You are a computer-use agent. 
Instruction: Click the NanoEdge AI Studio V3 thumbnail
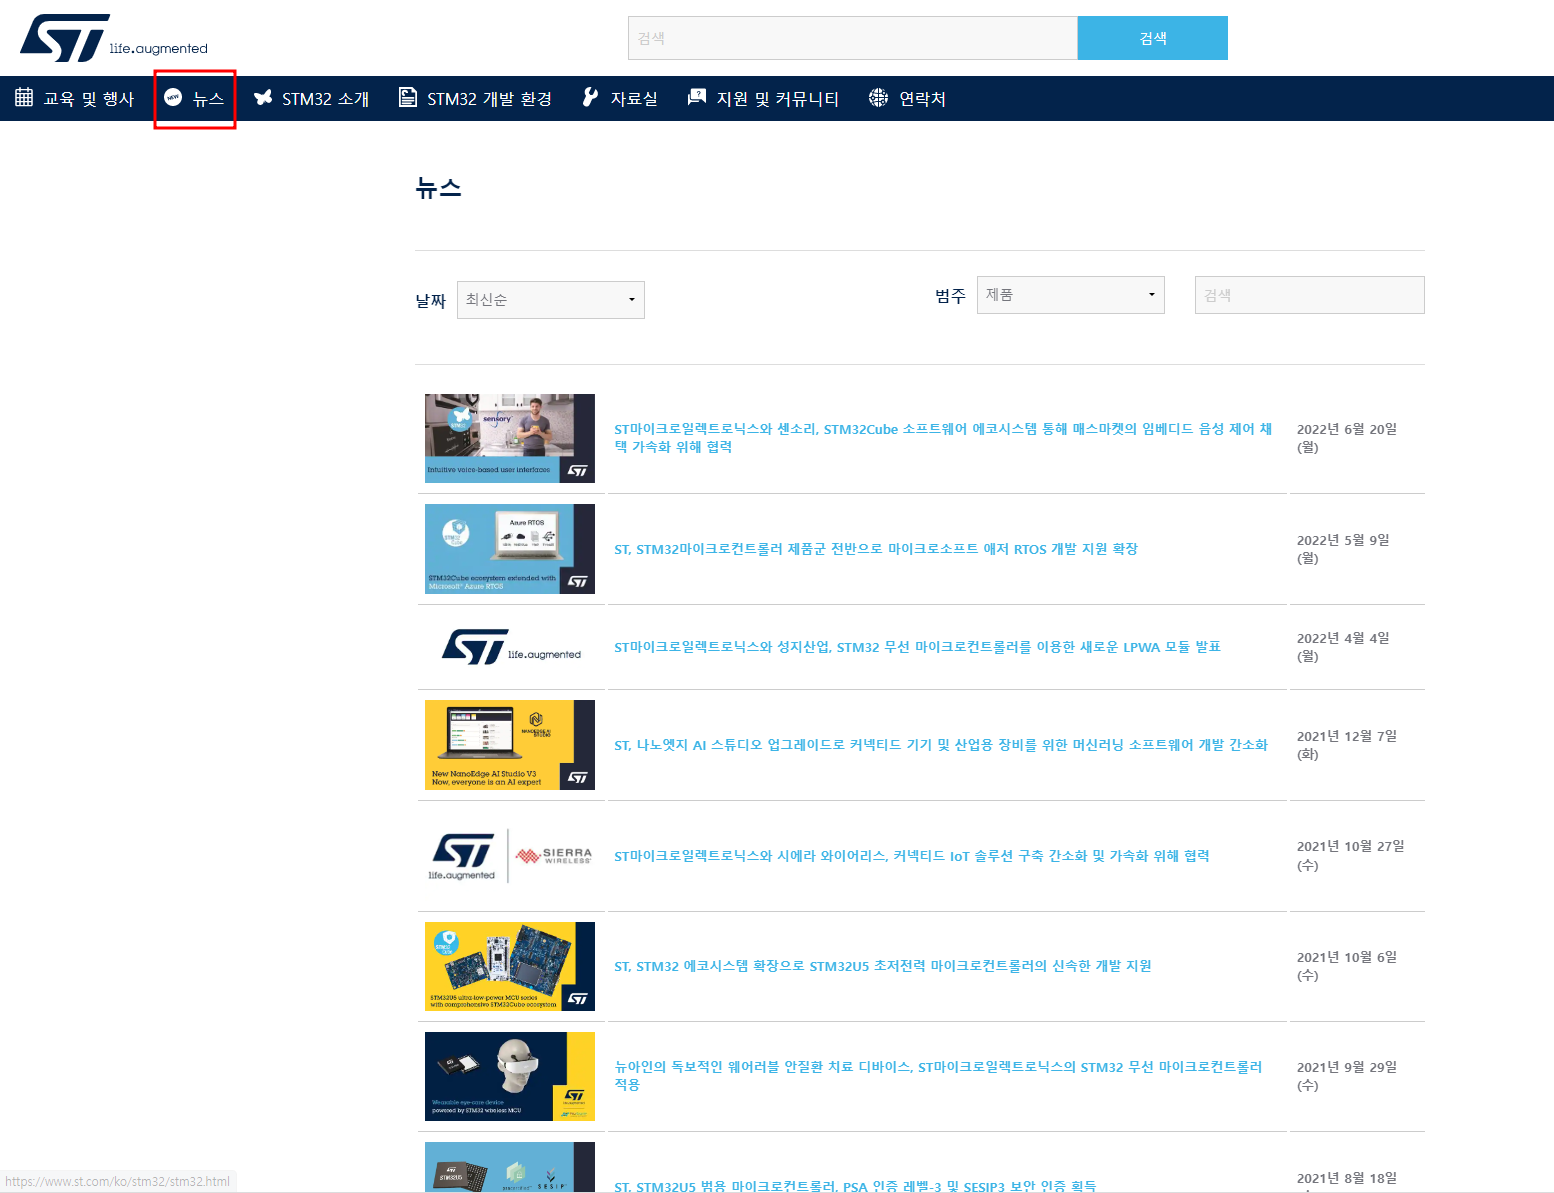tap(510, 745)
